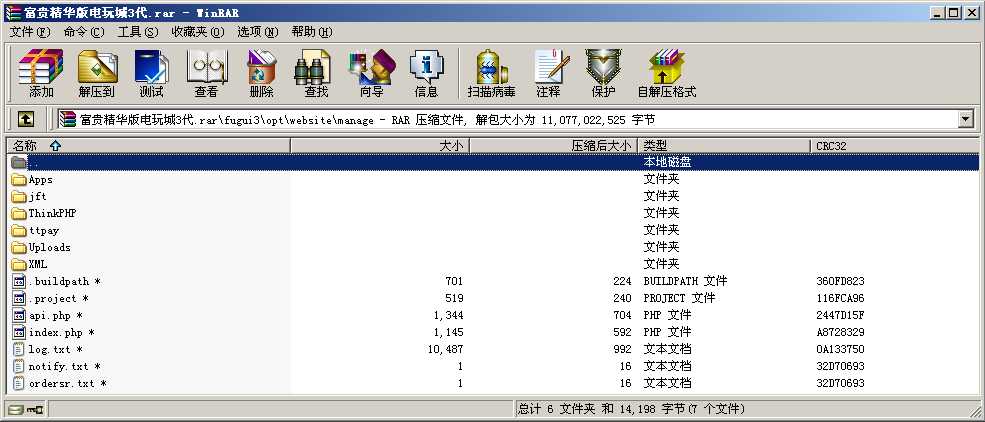Click the XML folder icon
Image resolution: width=985 pixels, height=422 pixels.
coord(19,264)
